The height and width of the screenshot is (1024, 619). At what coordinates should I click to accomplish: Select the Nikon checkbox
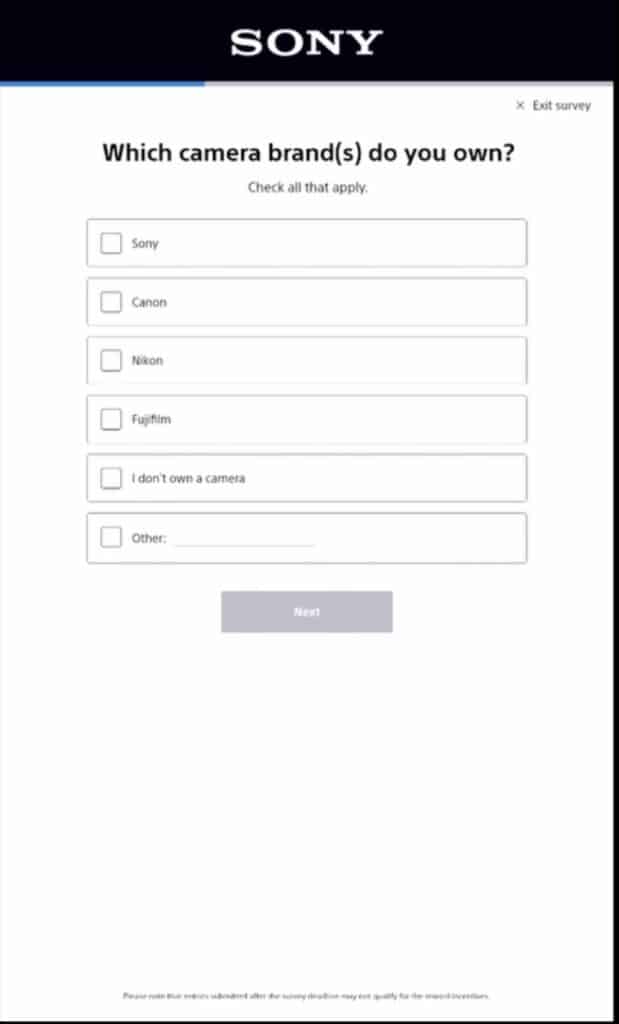pyautogui.click(x=111, y=360)
